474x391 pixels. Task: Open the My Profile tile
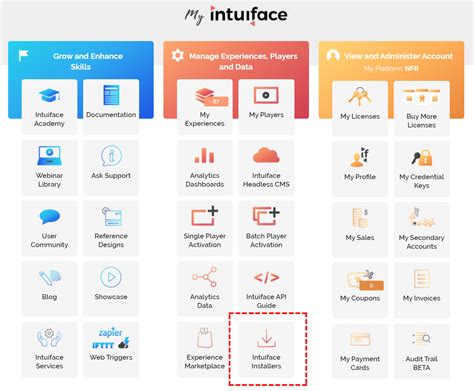[x=360, y=169]
